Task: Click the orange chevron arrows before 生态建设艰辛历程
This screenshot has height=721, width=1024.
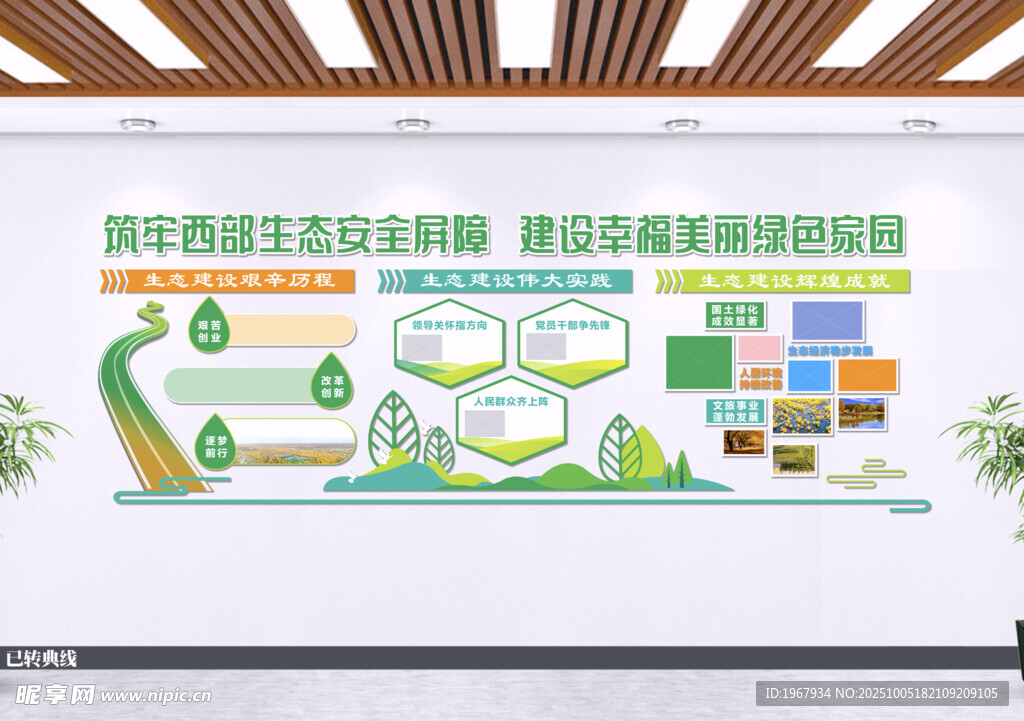Action: click(x=114, y=280)
